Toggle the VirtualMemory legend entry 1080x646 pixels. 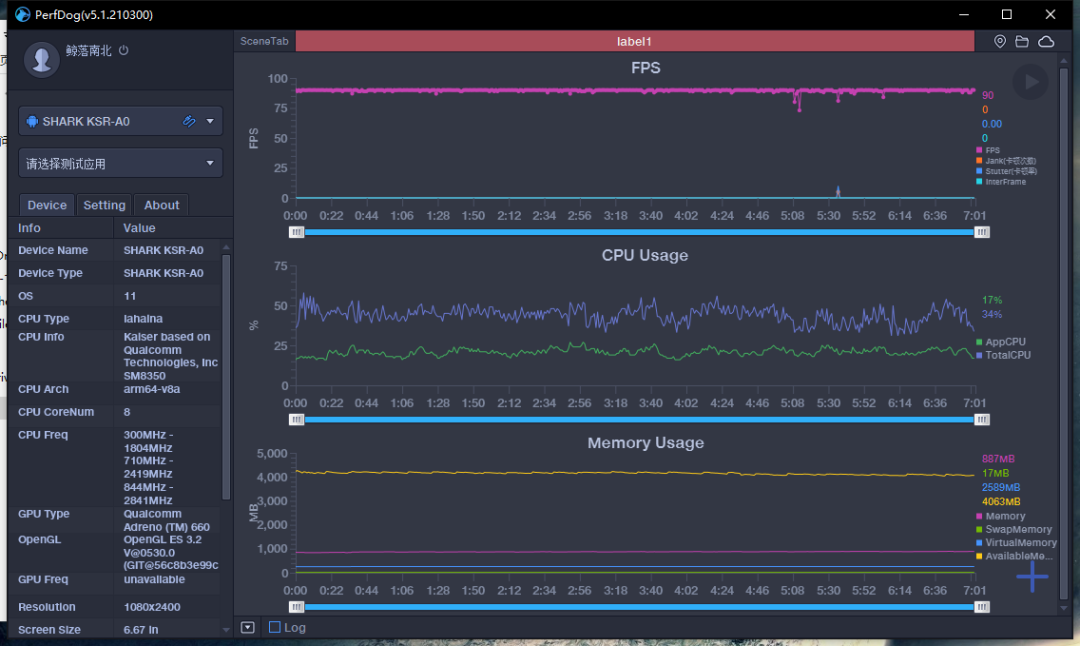(x=1017, y=543)
